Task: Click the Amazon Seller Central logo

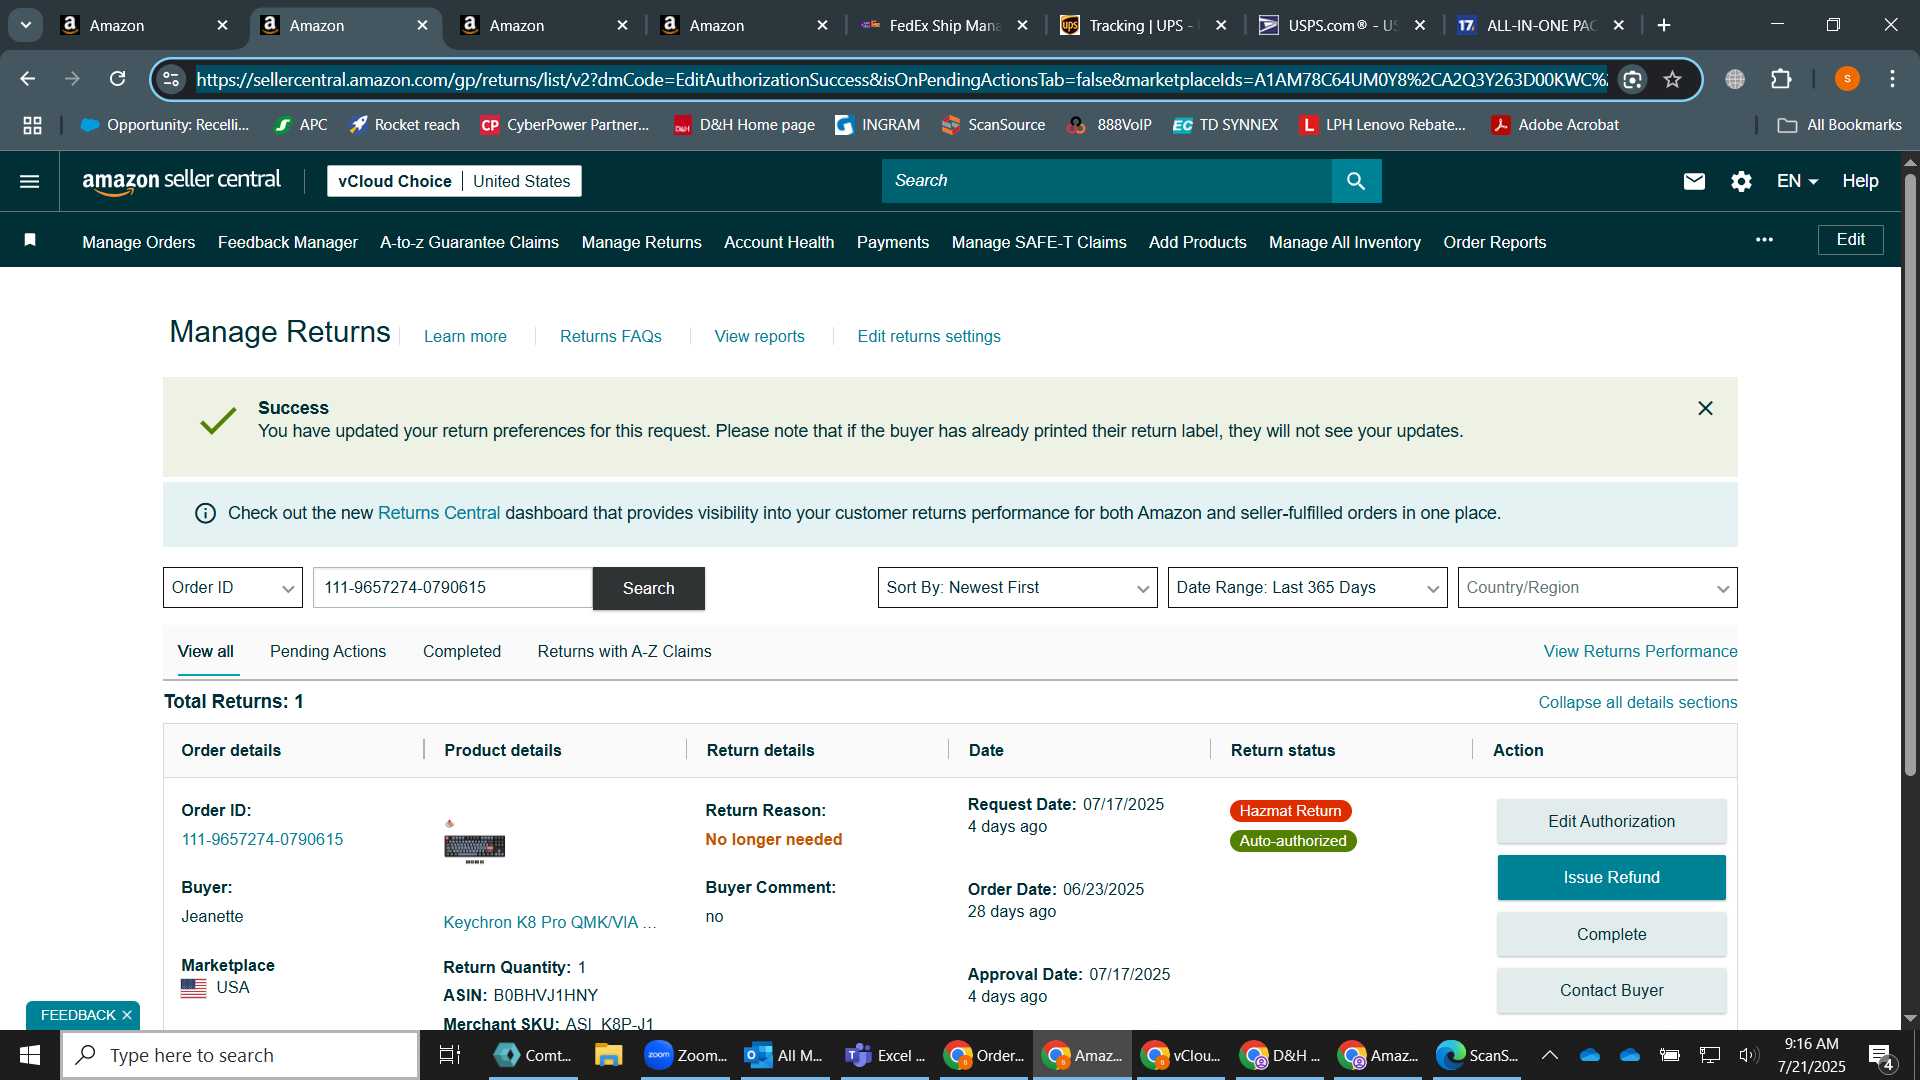Action: pos(181,181)
